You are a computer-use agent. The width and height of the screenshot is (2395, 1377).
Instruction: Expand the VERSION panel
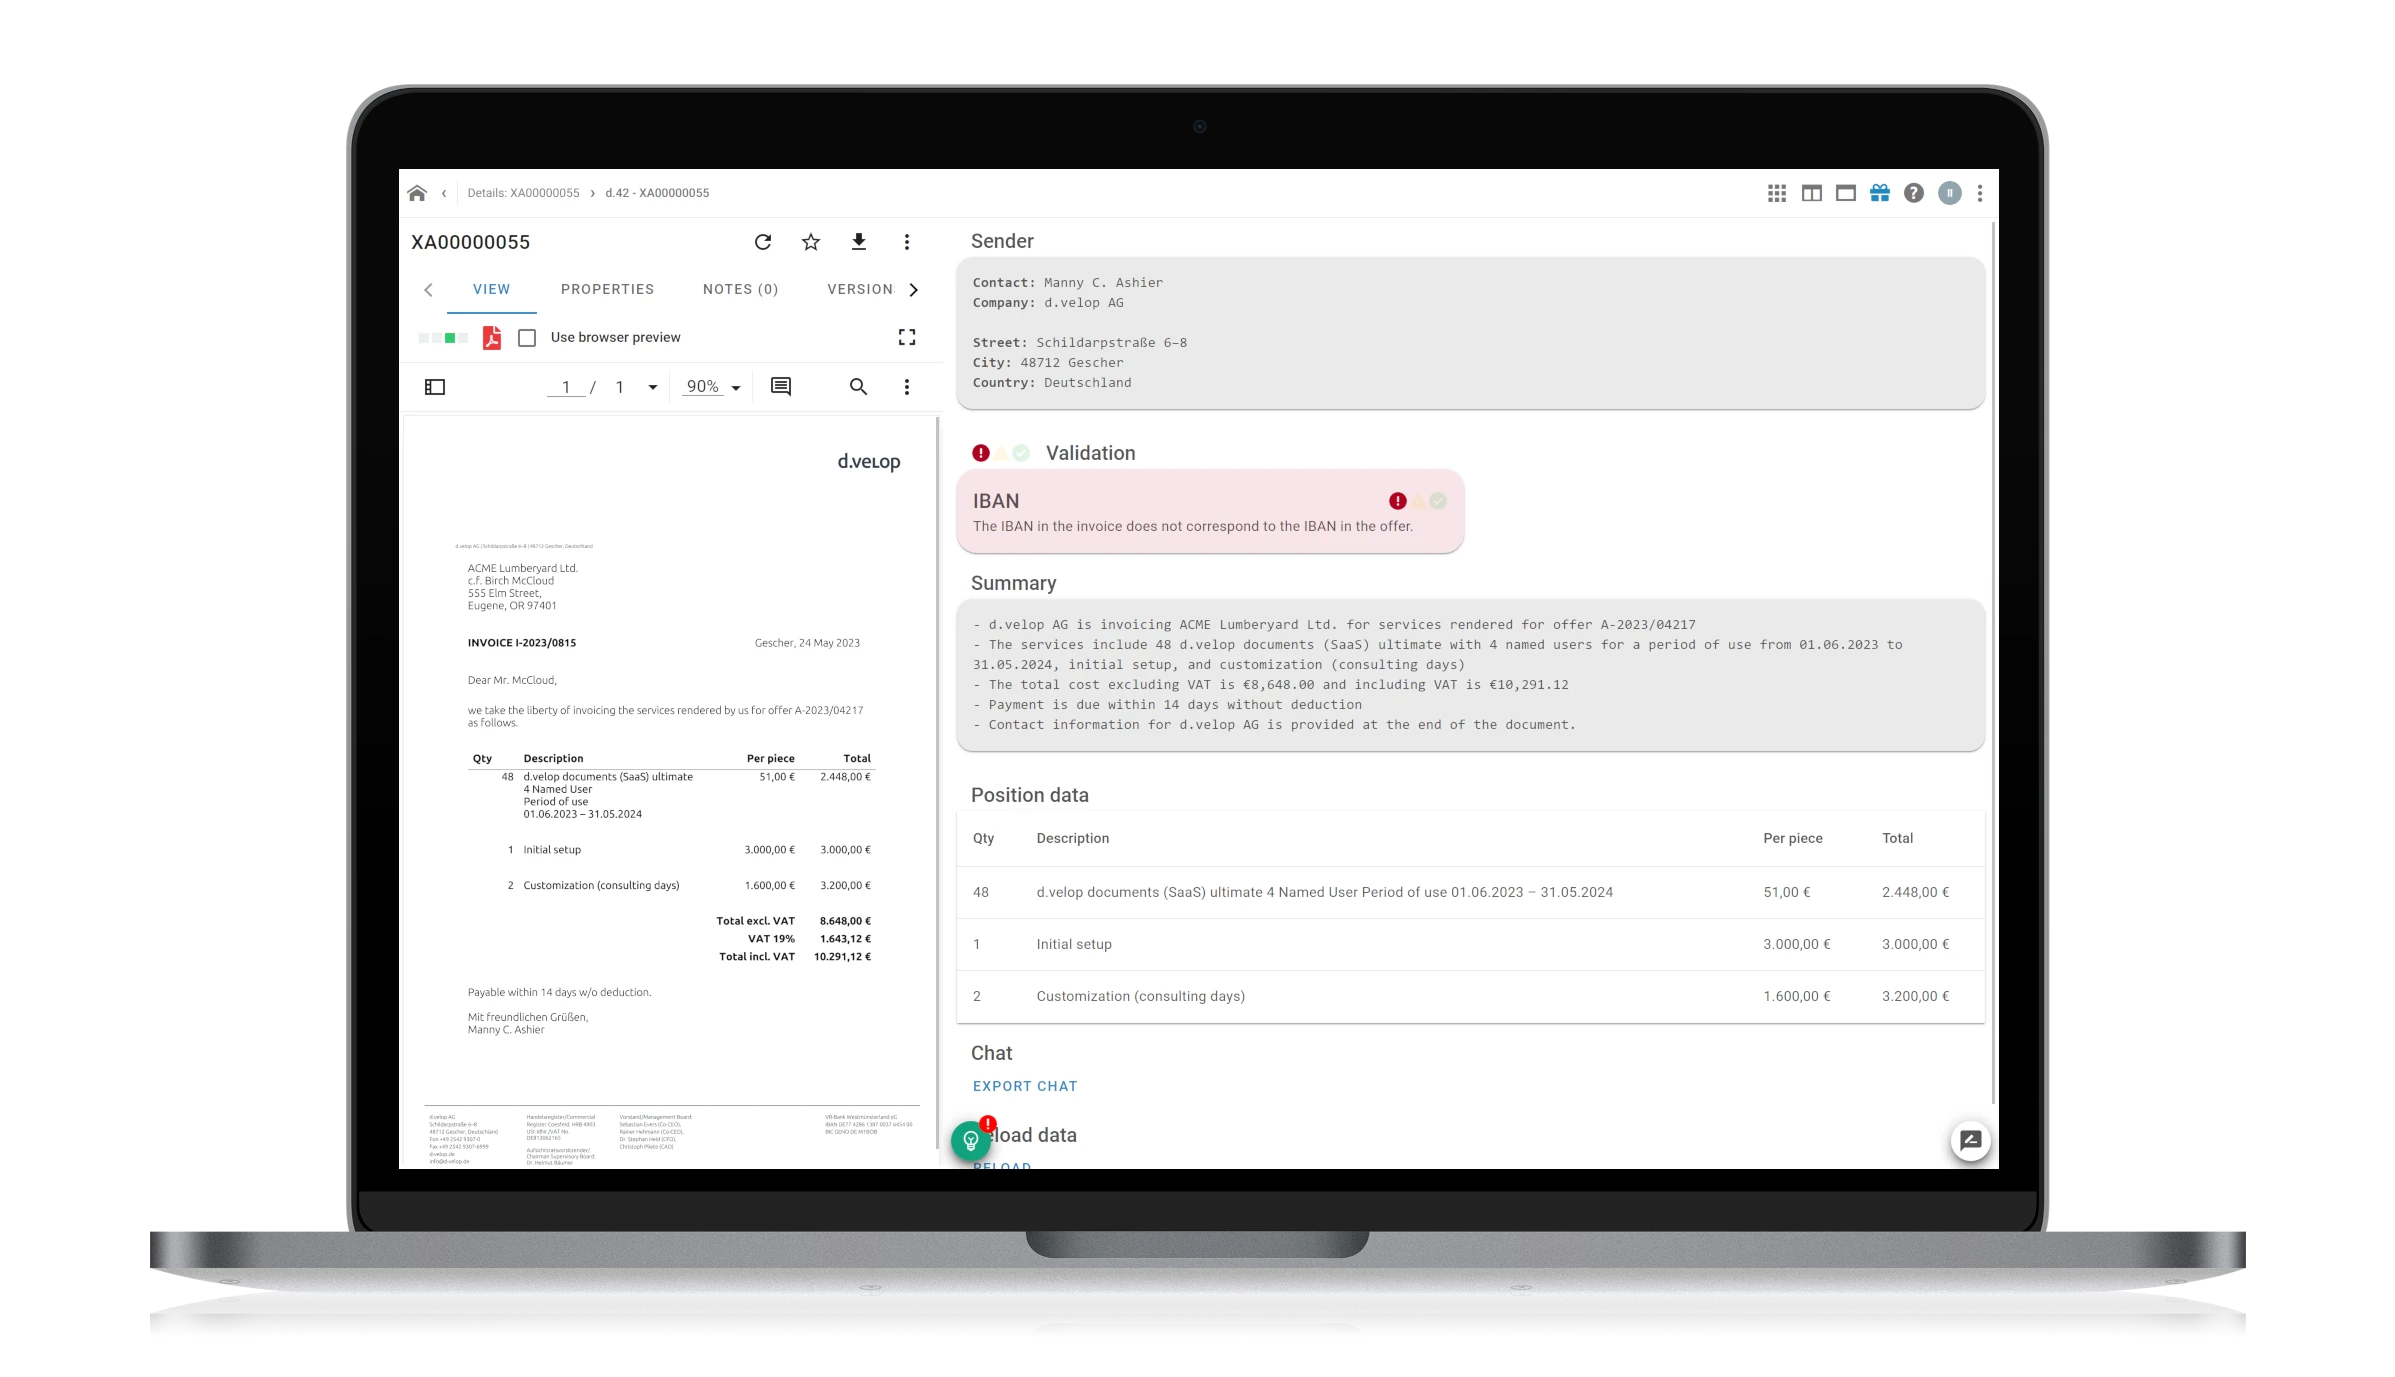click(860, 288)
